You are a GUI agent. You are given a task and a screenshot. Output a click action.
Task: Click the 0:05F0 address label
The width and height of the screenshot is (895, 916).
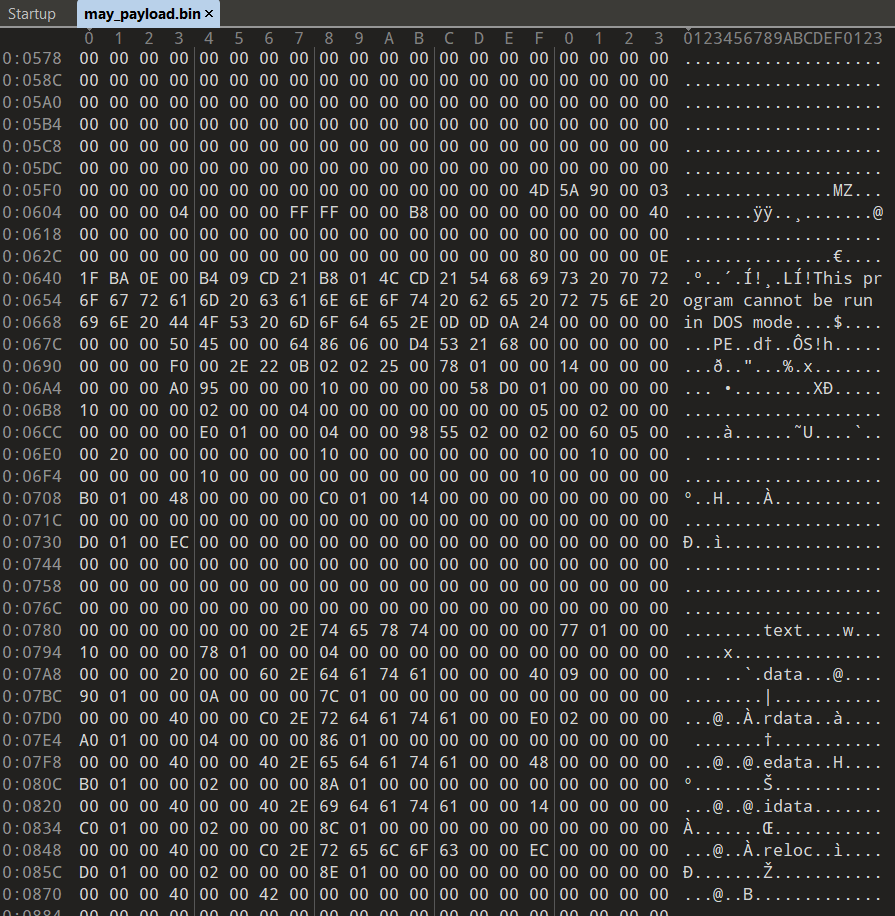[33, 190]
